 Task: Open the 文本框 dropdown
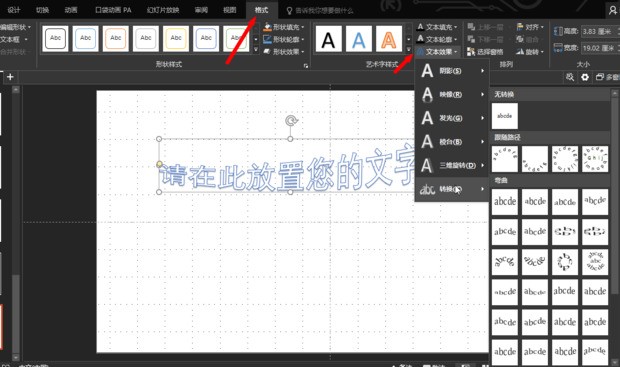(14, 40)
